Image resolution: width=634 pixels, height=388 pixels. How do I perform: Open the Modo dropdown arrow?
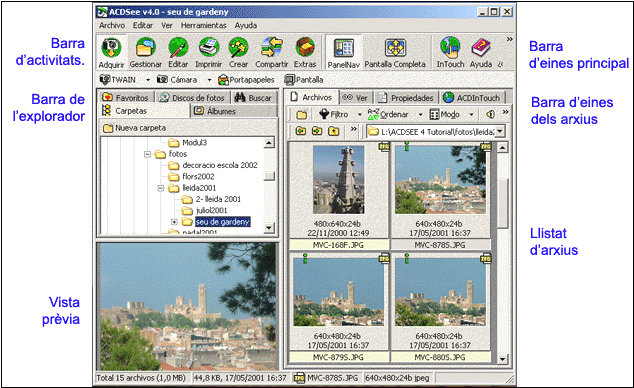(471, 115)
